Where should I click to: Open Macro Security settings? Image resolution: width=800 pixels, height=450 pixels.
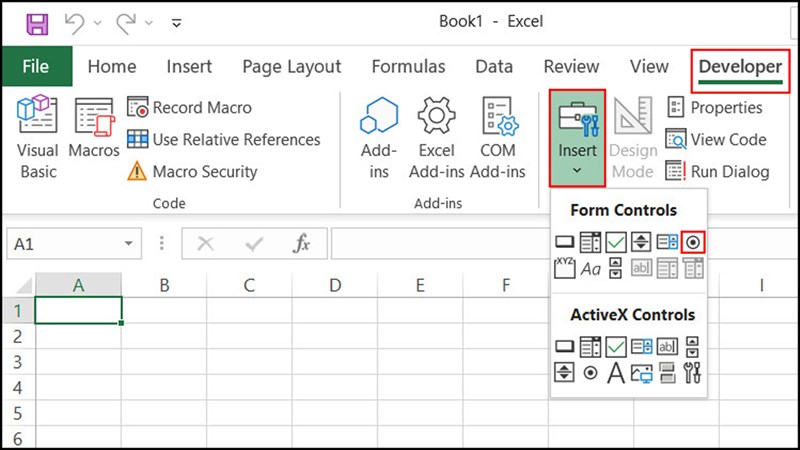[192, 171]
